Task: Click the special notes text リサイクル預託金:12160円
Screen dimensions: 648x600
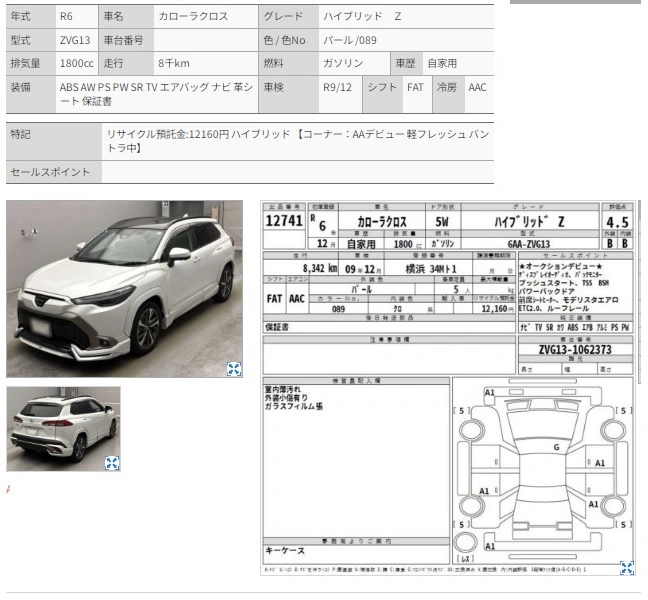Action: click(x=168, y=134)
